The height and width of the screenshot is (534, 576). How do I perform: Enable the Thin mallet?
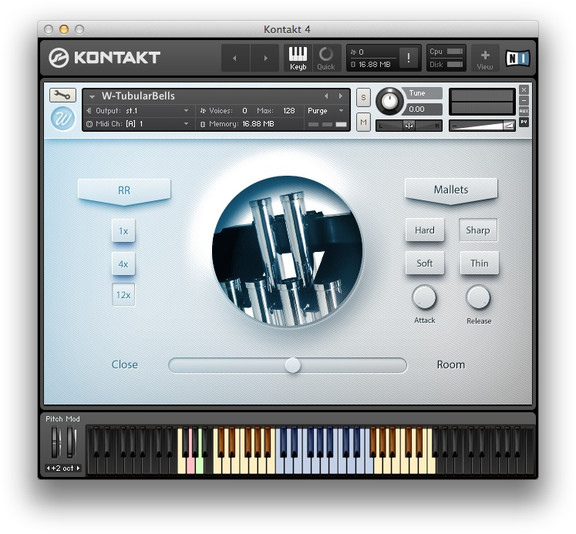[x=479, y=263]
